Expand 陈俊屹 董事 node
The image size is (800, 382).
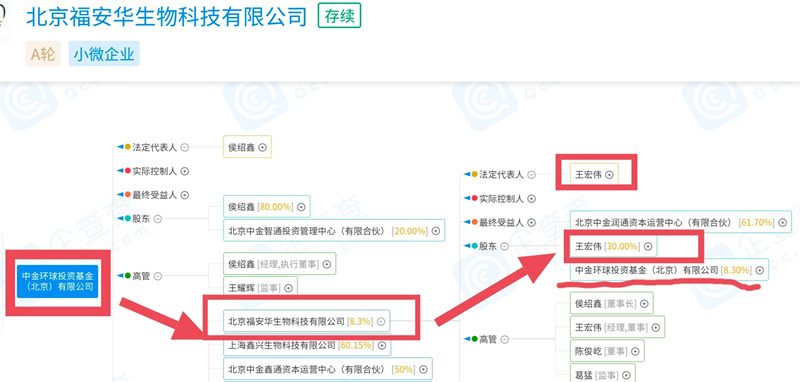coord(635,351)
